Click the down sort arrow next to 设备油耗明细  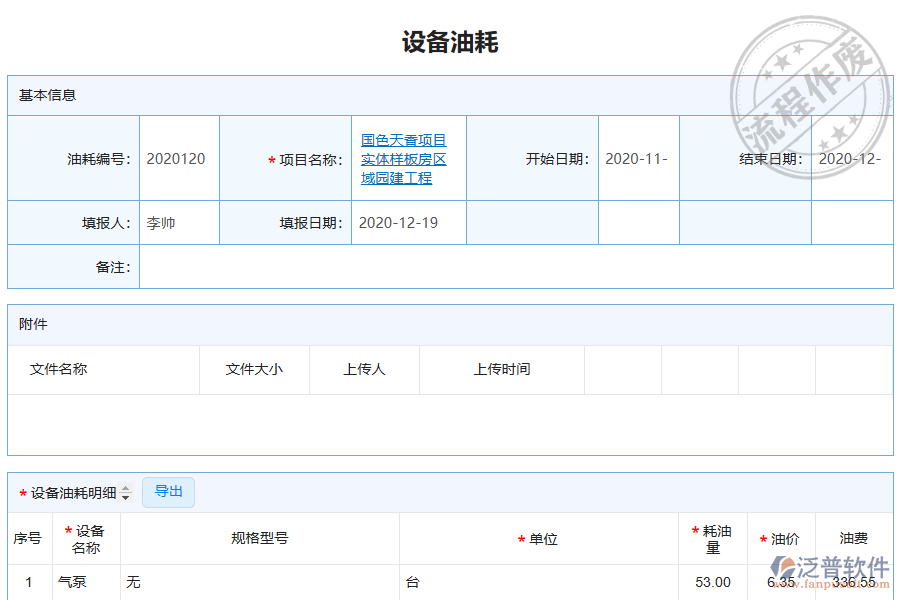pos(126,495)
